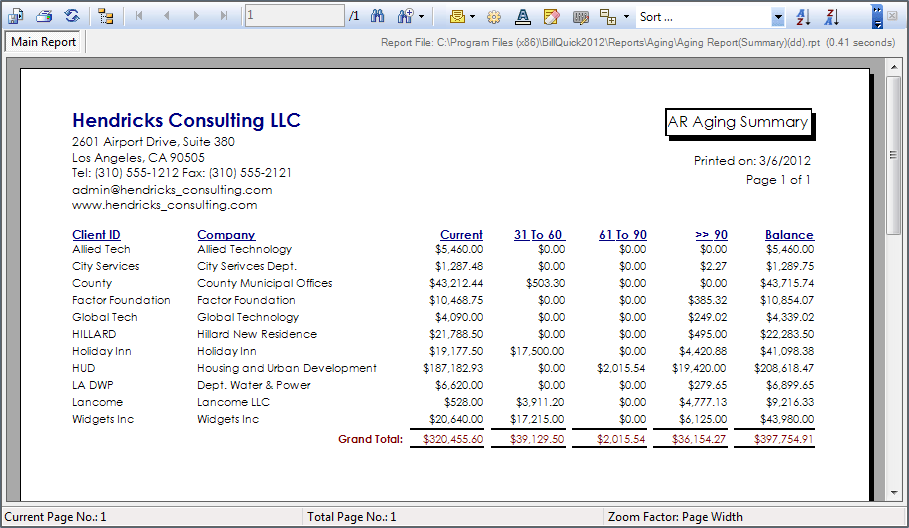Click HILLARD client ID
This screenshot has width=909, height=528.
(94, 334)
